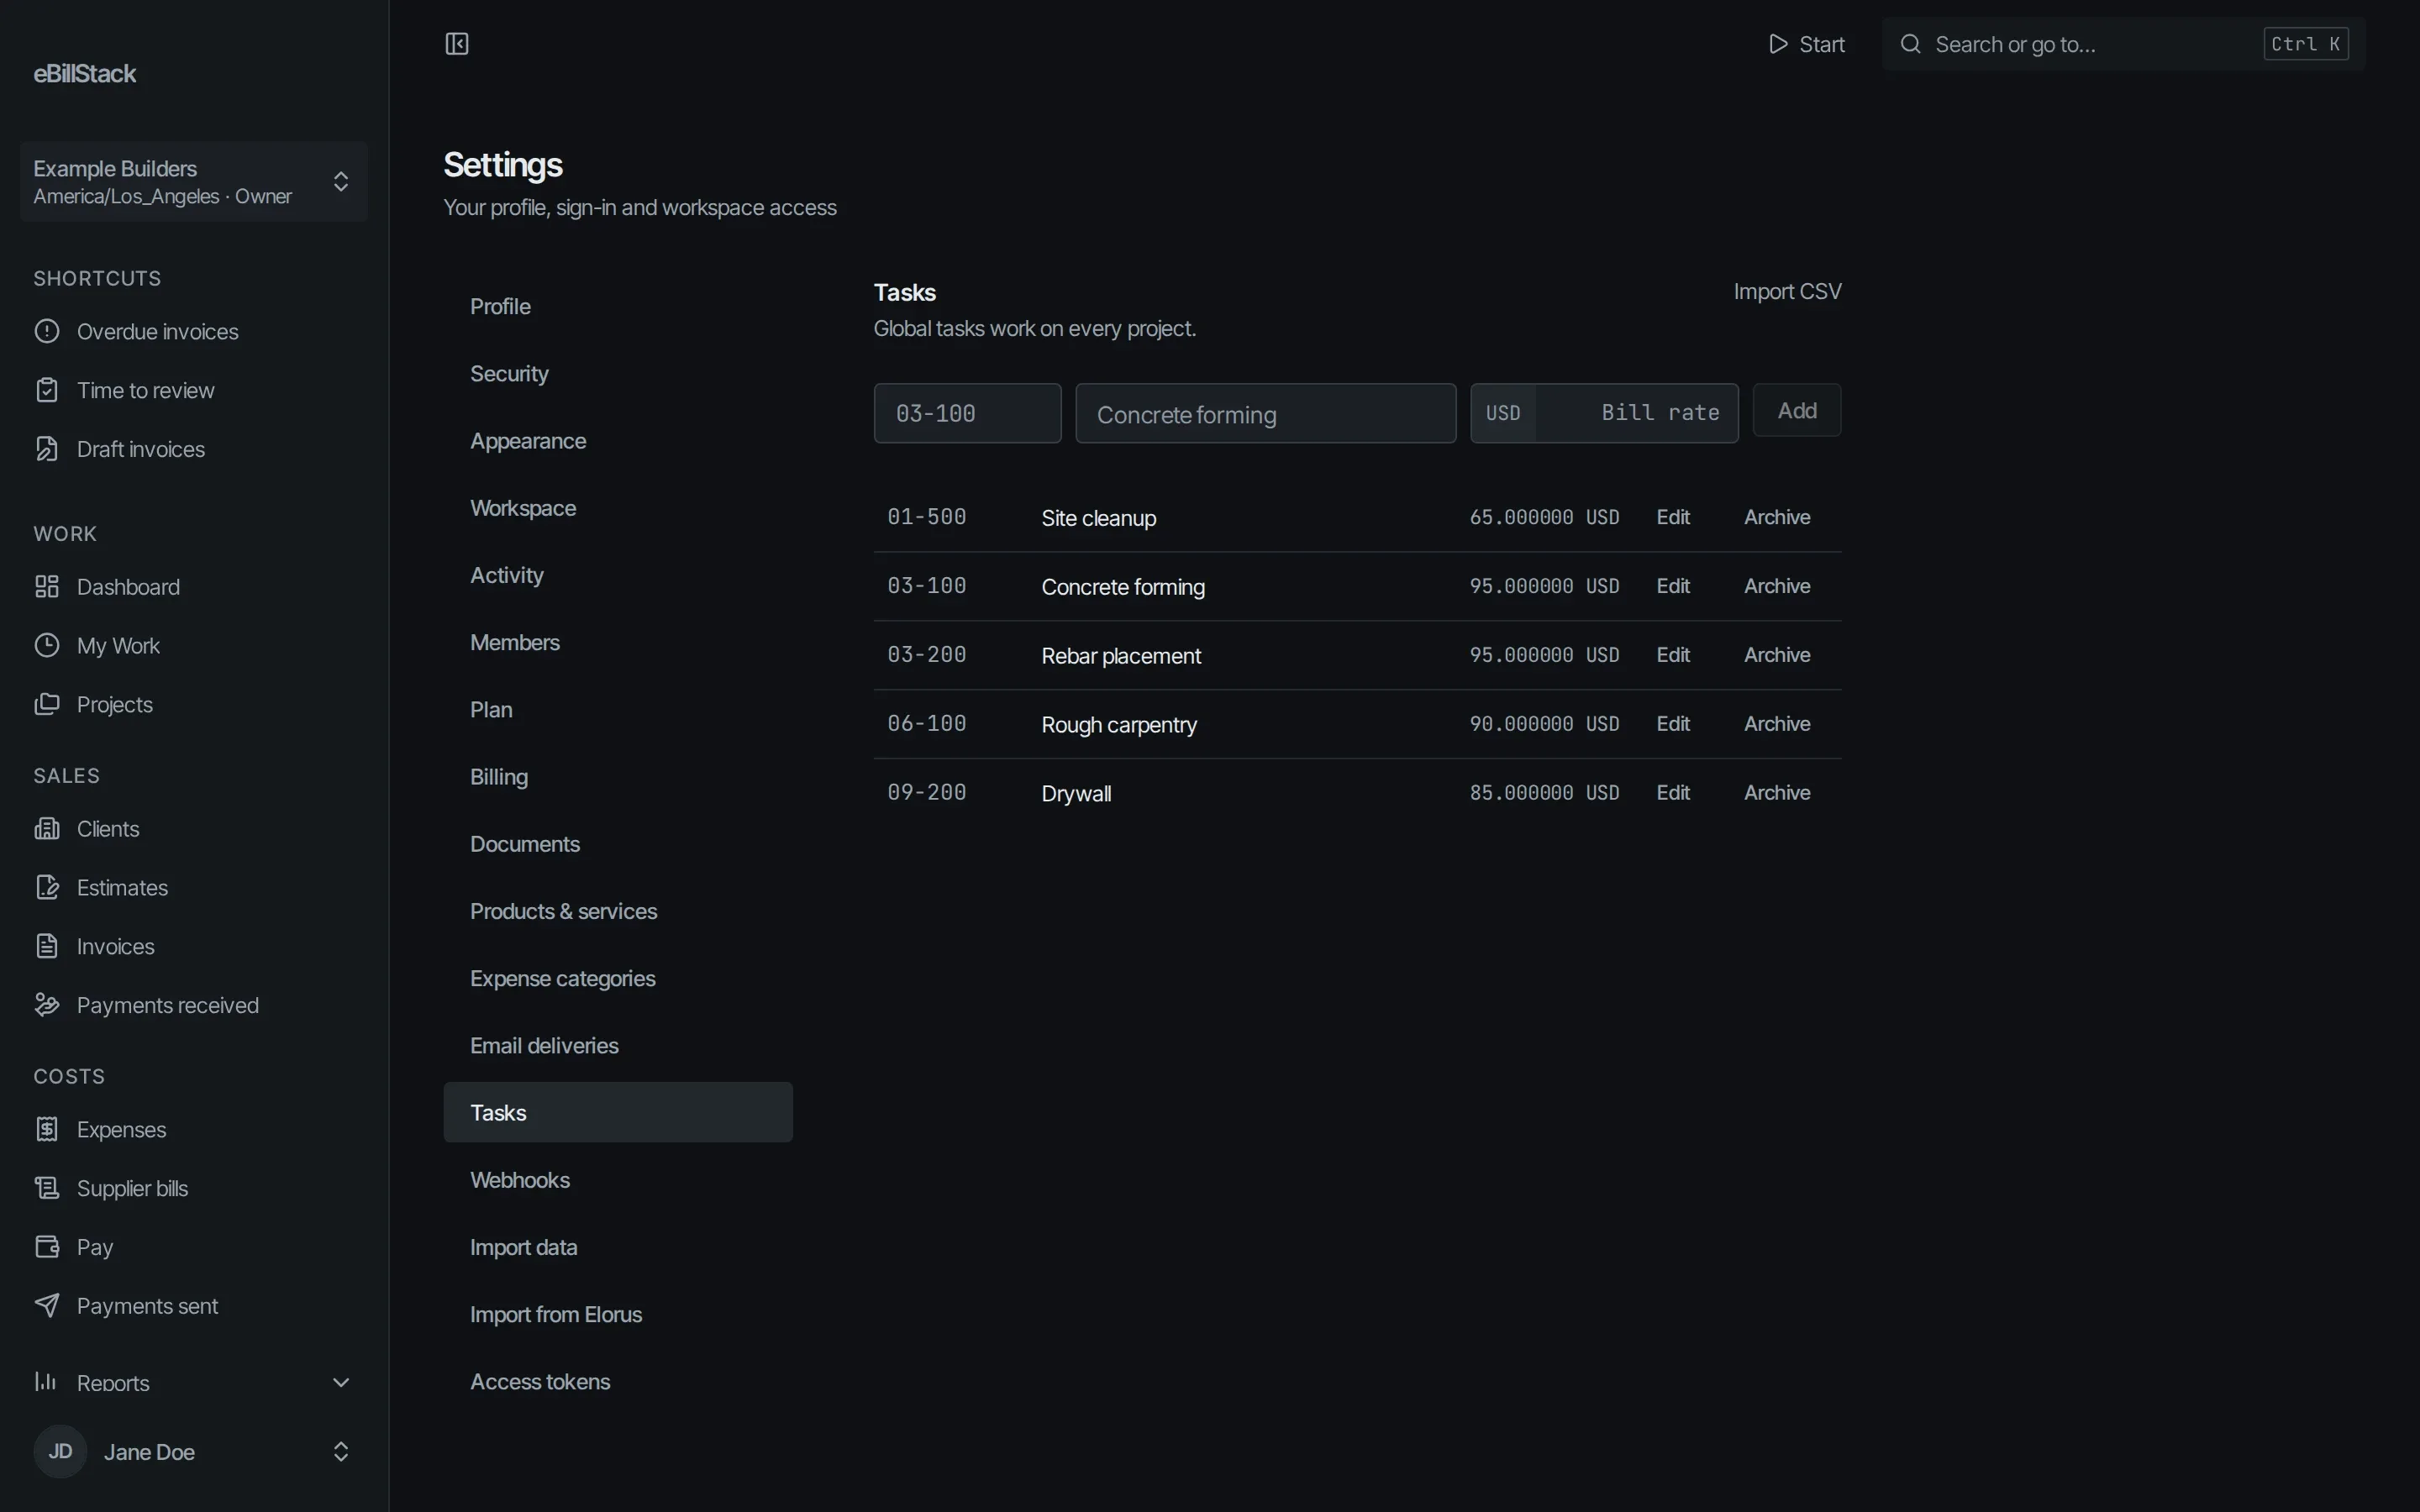The image size is (2420, 1512).
Task: Expand the Example Builders workspace switcher
Action: click(194, 181)
